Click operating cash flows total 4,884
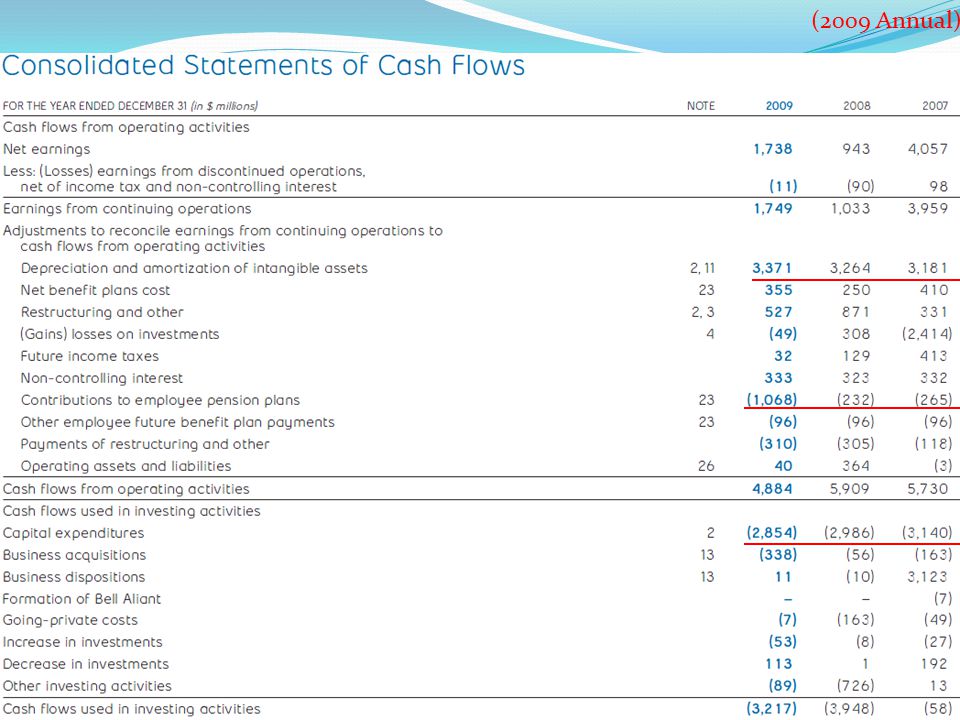This screenshot has height=720, width=960. point(773,489)
